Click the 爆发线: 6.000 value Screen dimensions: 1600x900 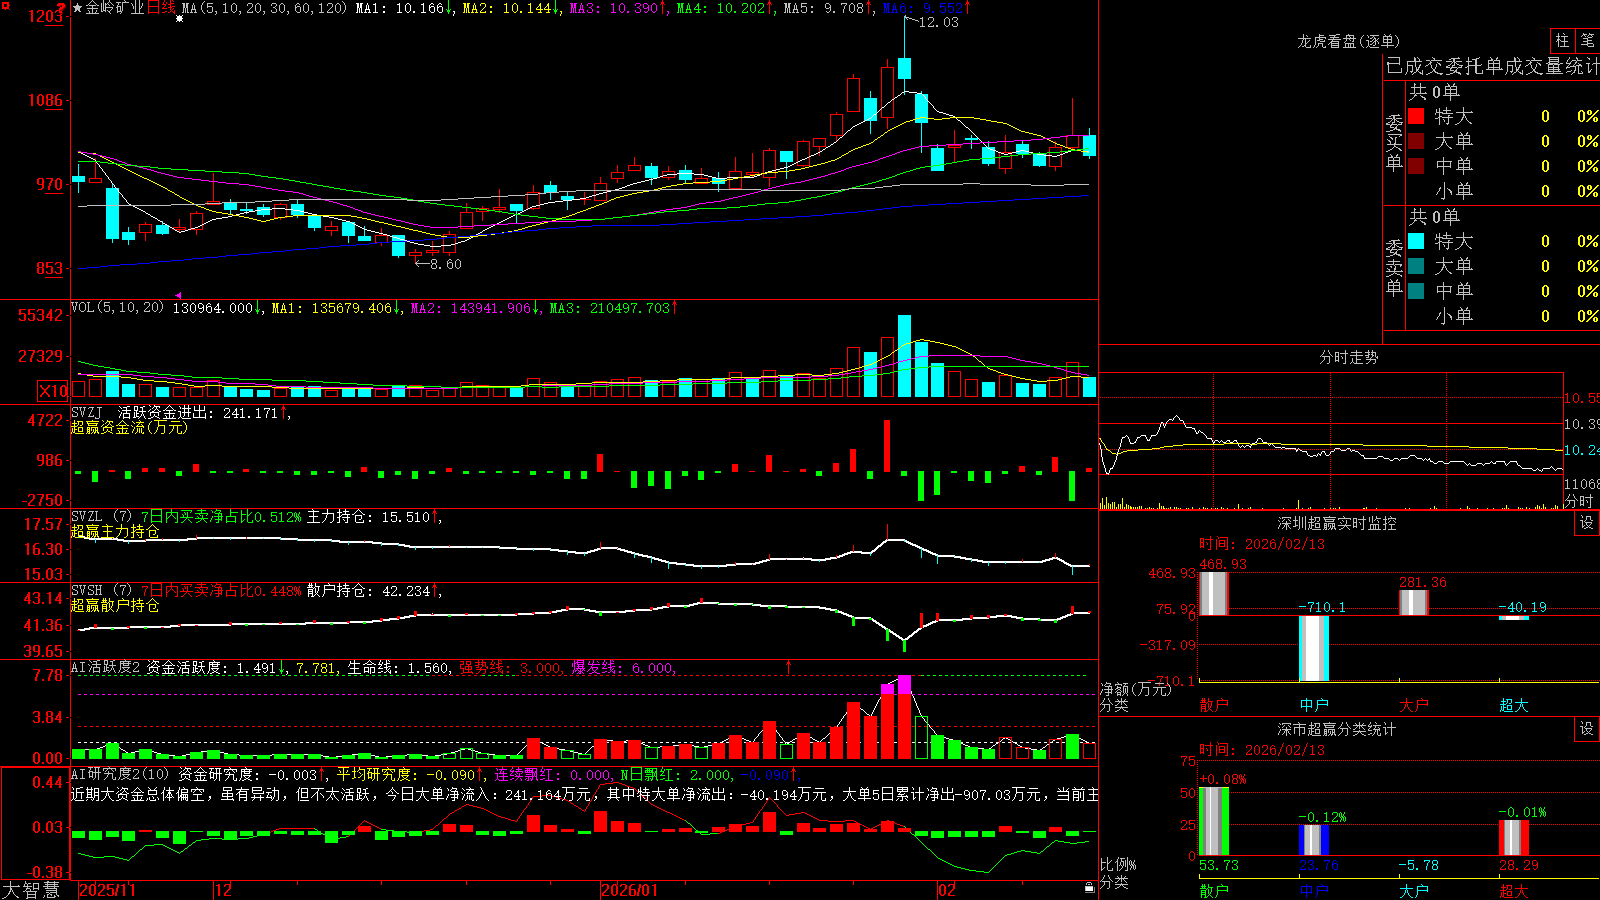pyautogui.click(x=623, y=668)
